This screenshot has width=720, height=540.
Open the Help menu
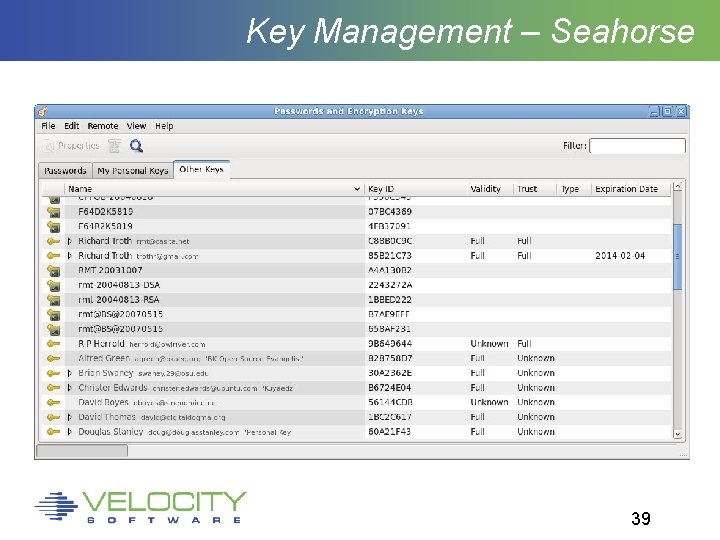(164, 126)
